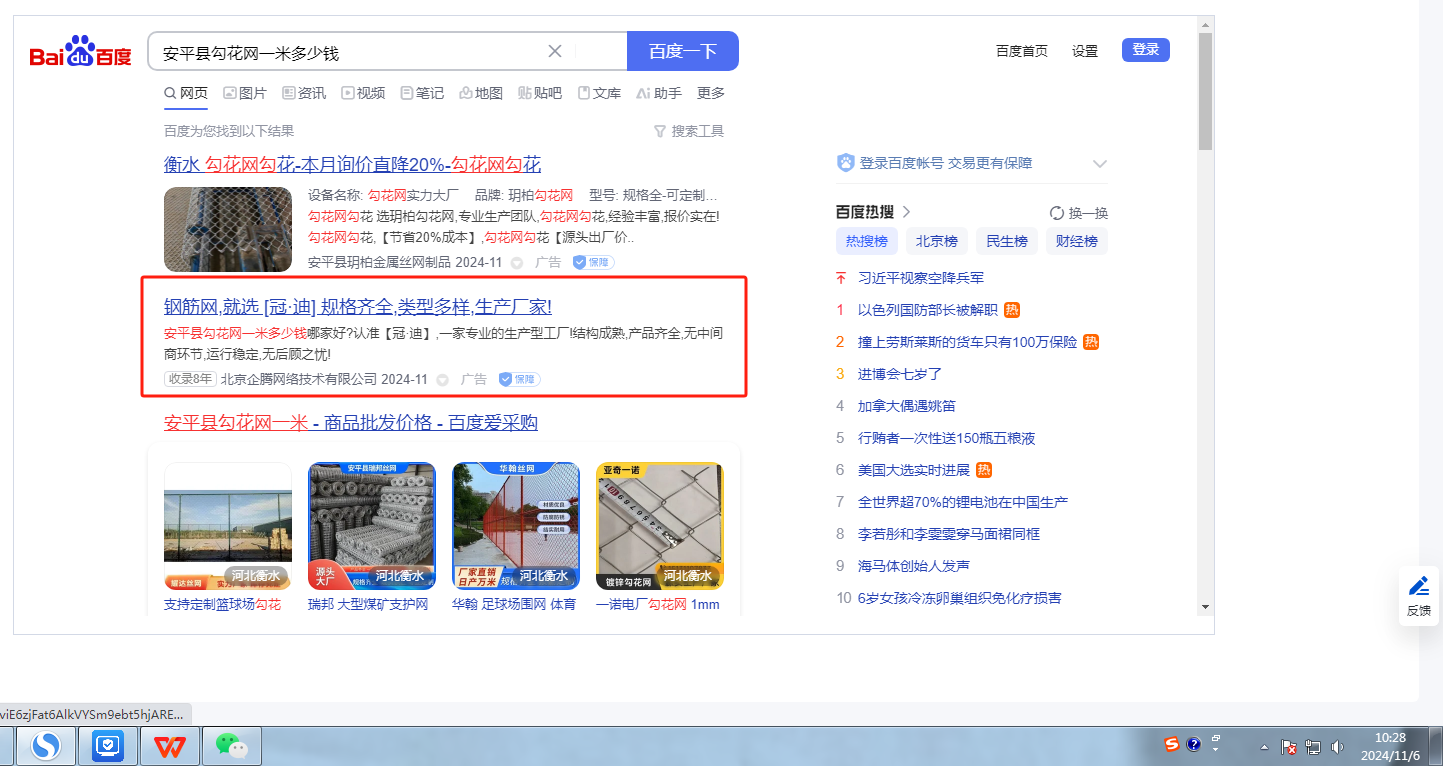Open WPS Office from the taskbar
1443x766 pixels.
pyautogui.click(x=169, y=746)
